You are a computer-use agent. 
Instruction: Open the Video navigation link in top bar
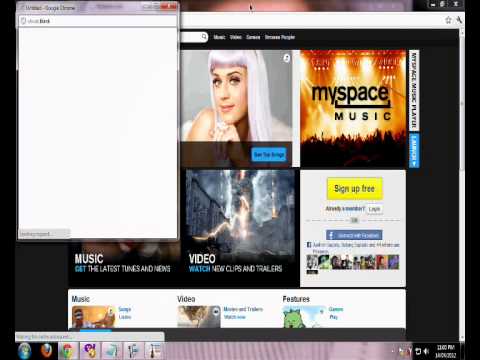(236, 37)
